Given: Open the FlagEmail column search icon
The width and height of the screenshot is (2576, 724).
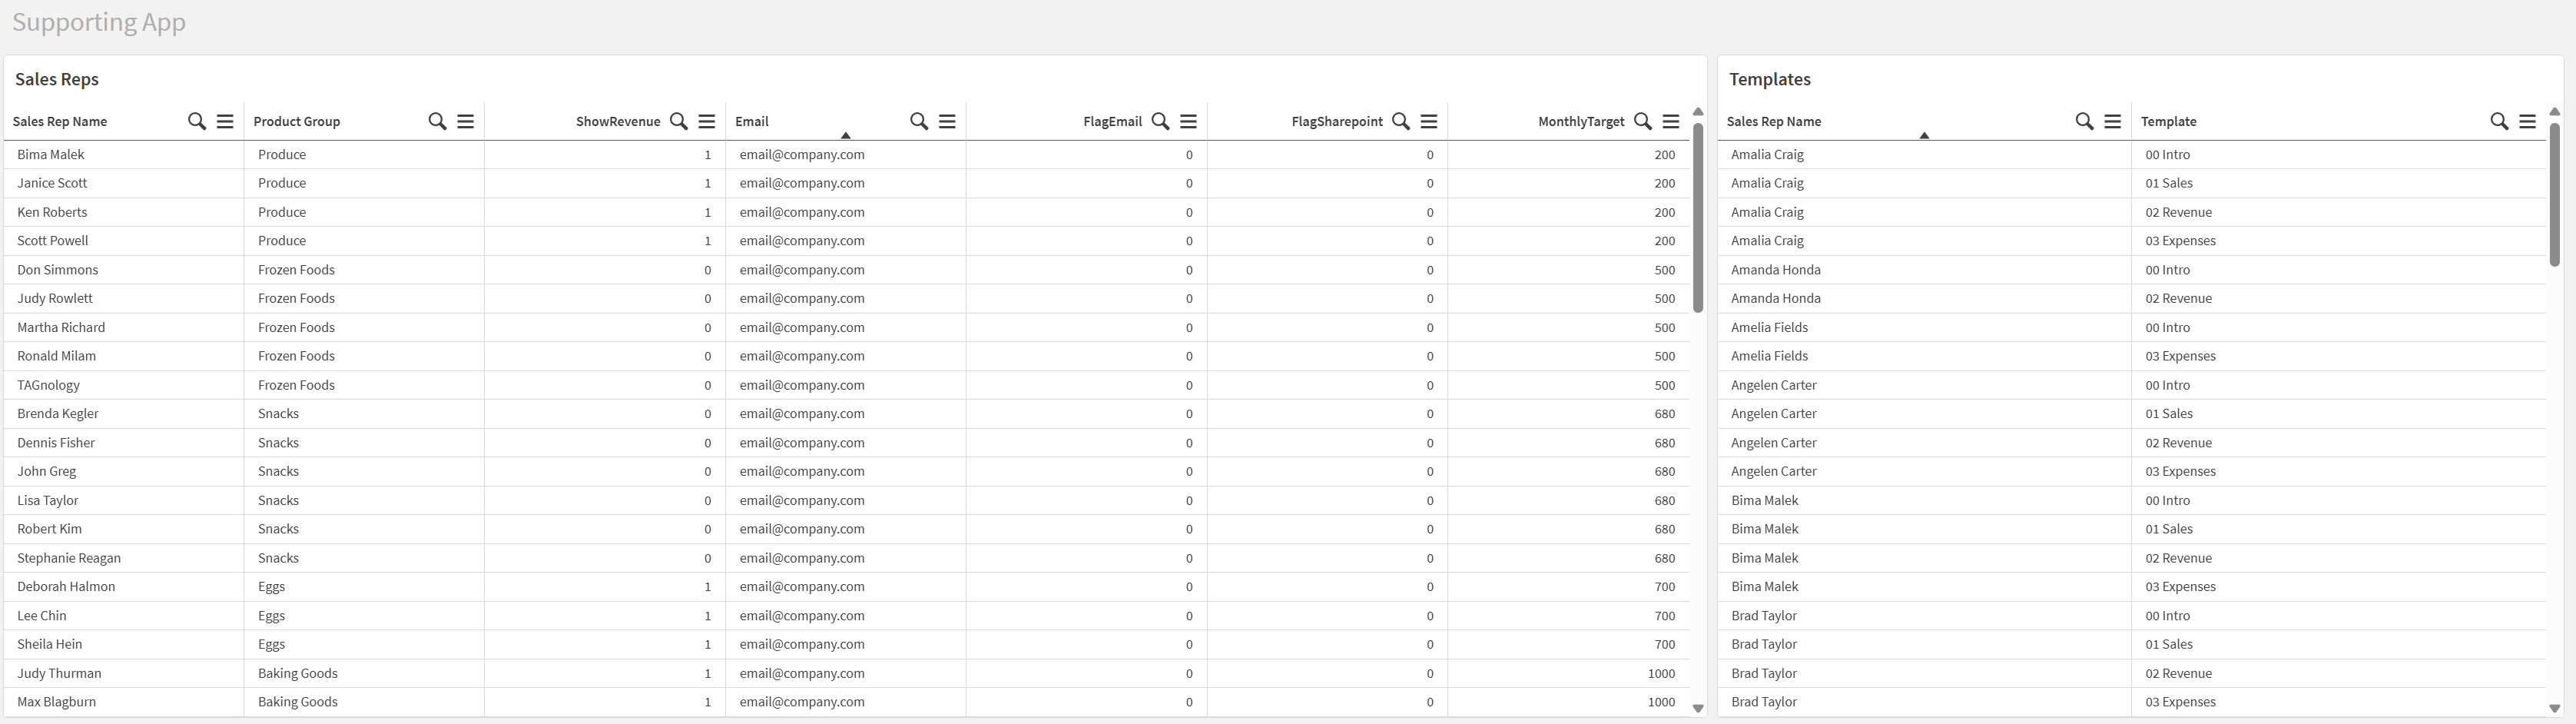Looking at the screenshot, I should point(1160,121).
